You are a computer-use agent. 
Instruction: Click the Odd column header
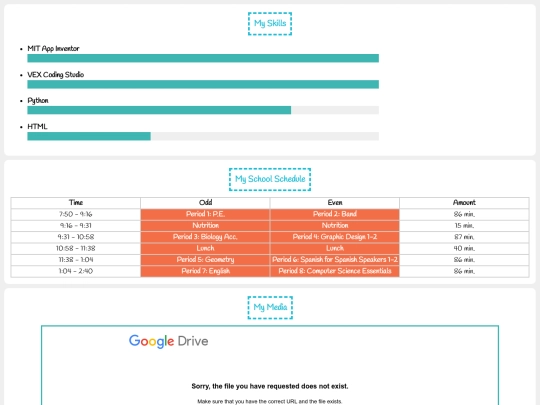[x=205, y=202]
